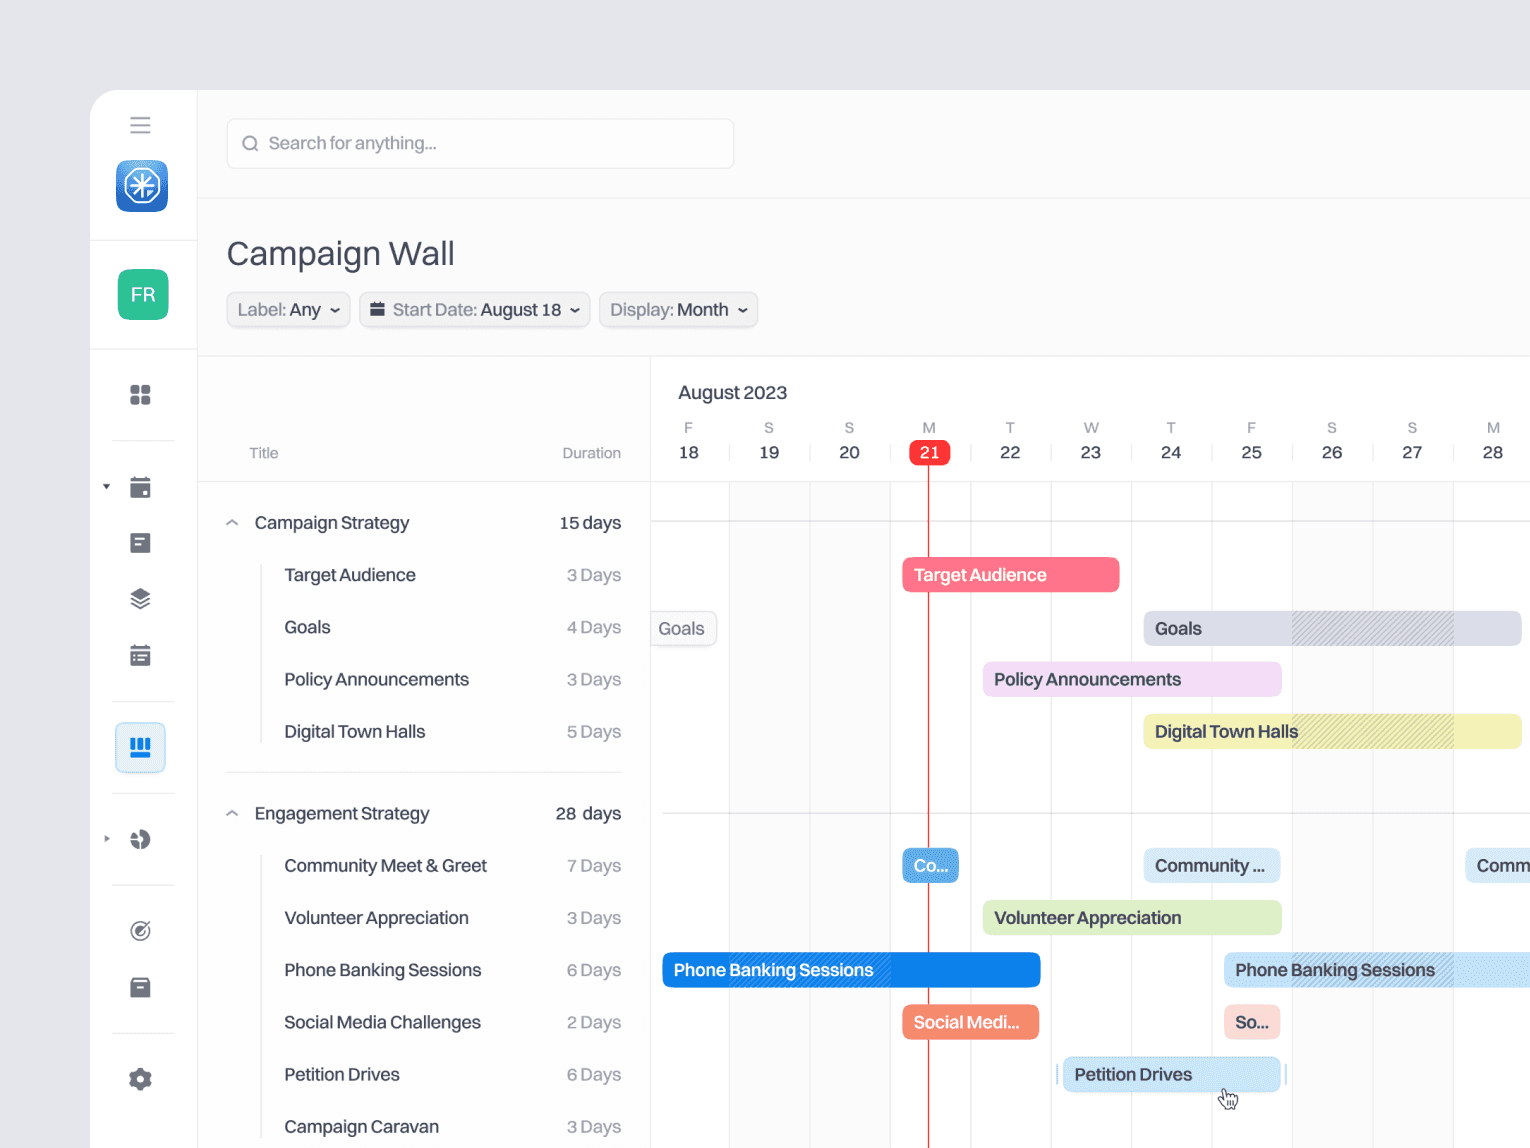Select the highlighted date 21 marker
The image size is (1530, 1148).
pos(928,452)
